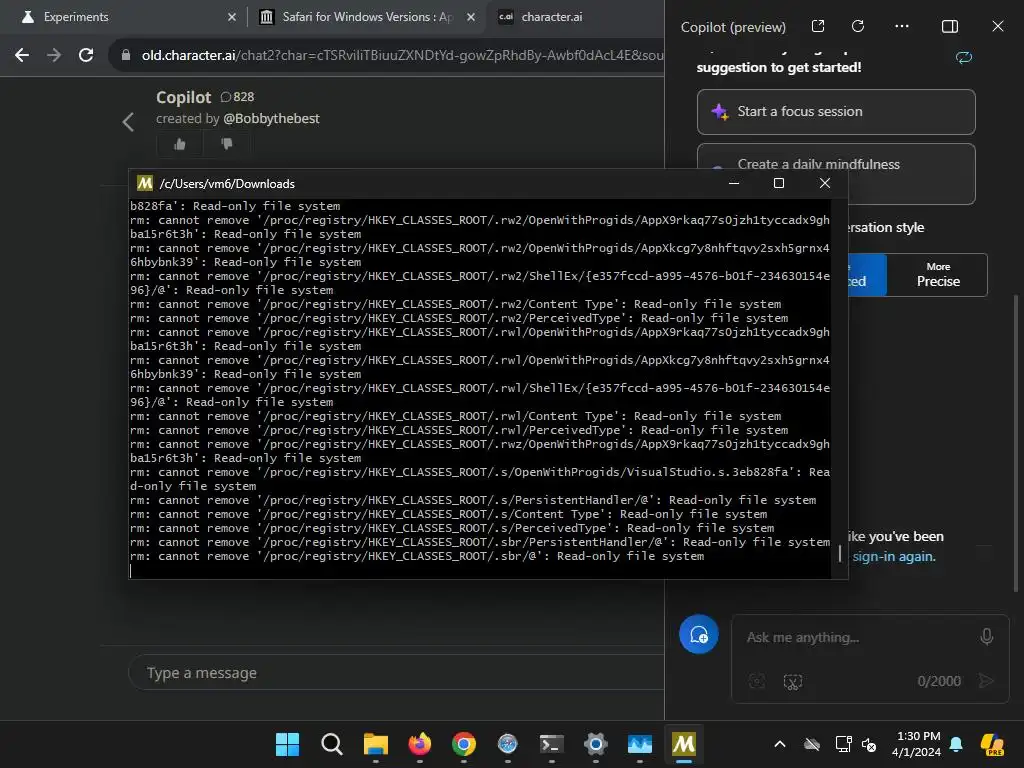Image resolution: width=1024 pixels, height=768 pixels.
Task: Select the Balanced conversation style button
Action: tap(866, 275)
